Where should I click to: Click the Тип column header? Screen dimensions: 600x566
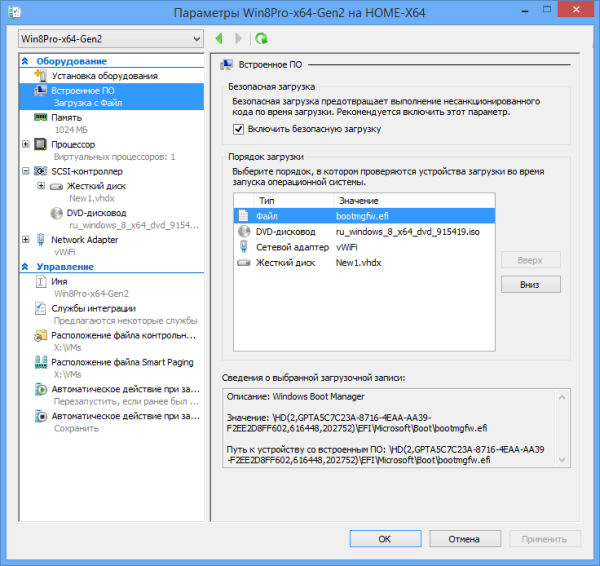(293, 201)
